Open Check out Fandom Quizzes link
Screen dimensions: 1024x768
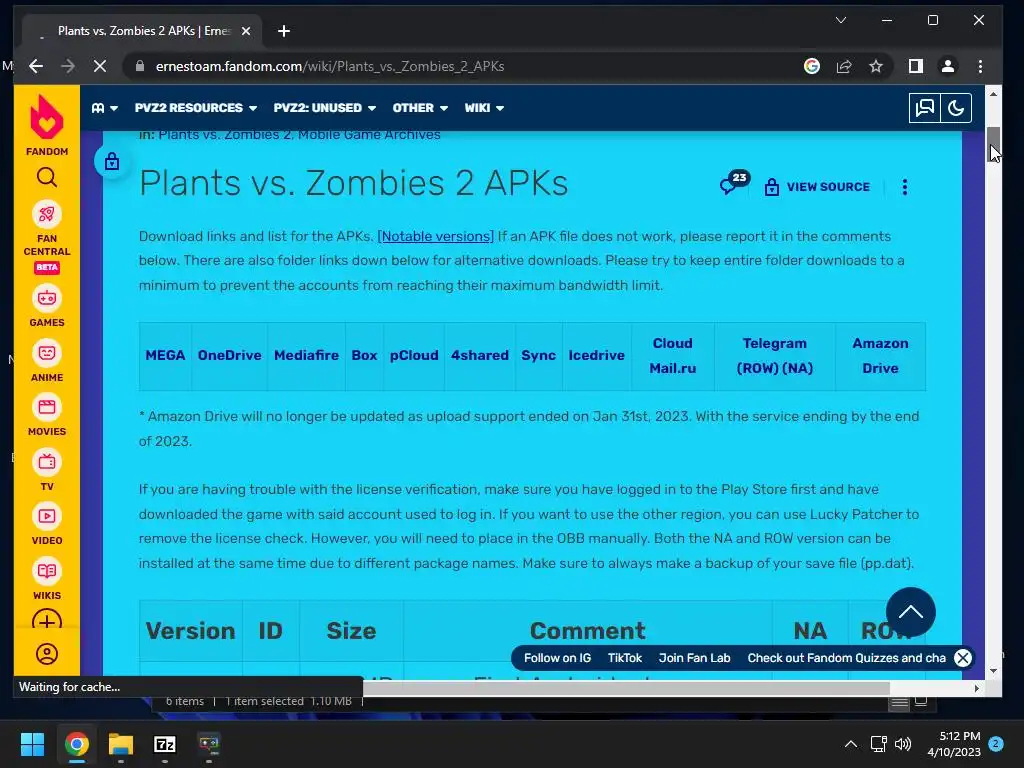(846, 658)
